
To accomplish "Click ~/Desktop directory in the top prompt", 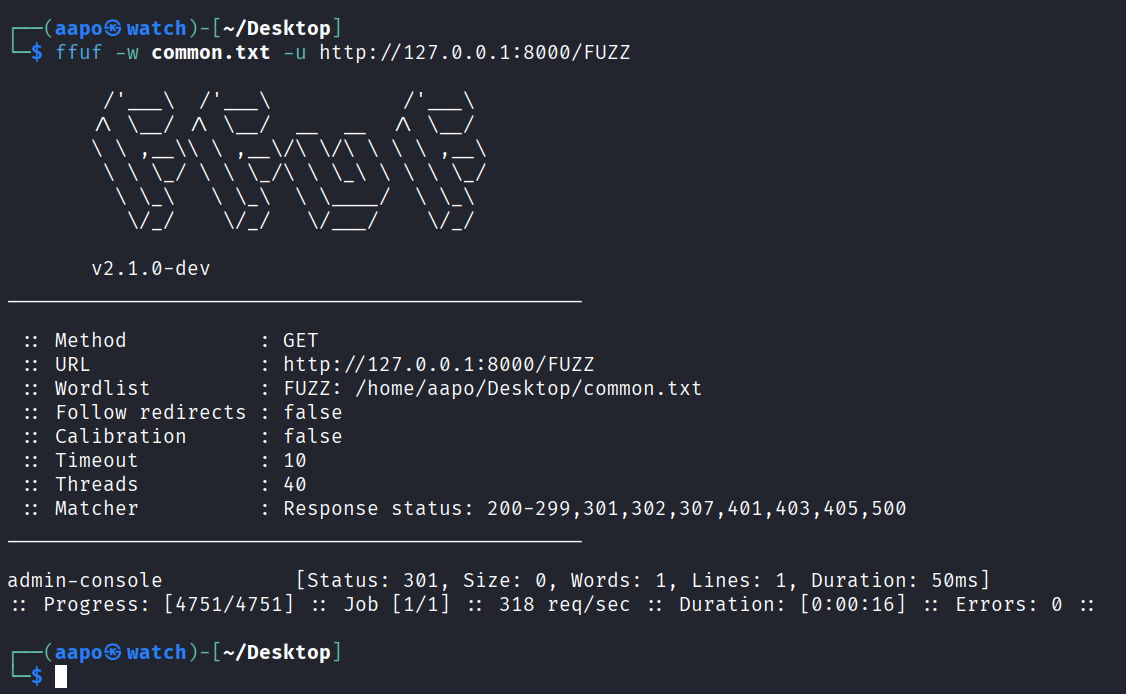I will pyautogui.click(x=276, y=29).
